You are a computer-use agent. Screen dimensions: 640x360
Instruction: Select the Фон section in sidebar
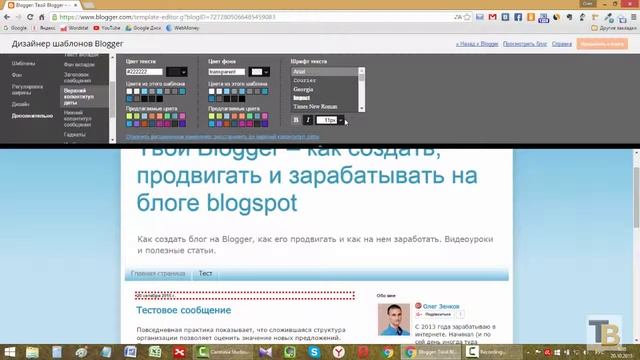pyautogui.click(x=17, y=75)
